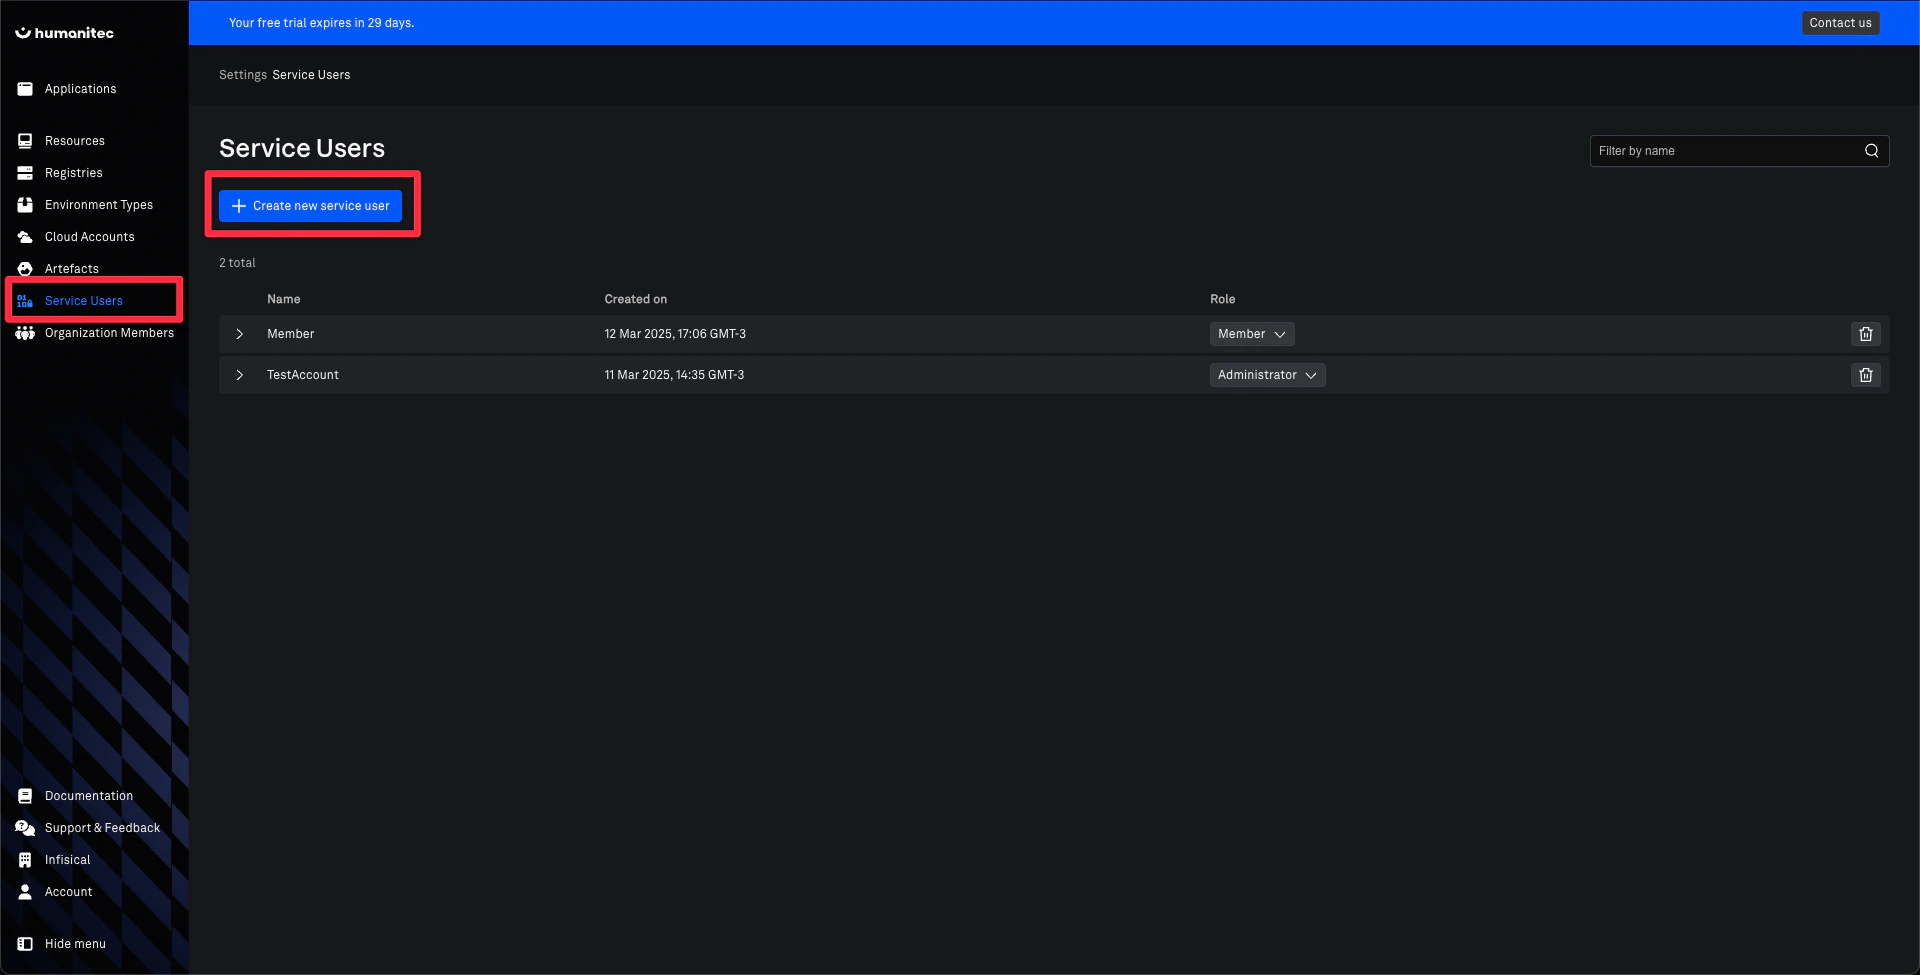Click the plus icon on create button

pyautogui.click(x=239, y=206)
